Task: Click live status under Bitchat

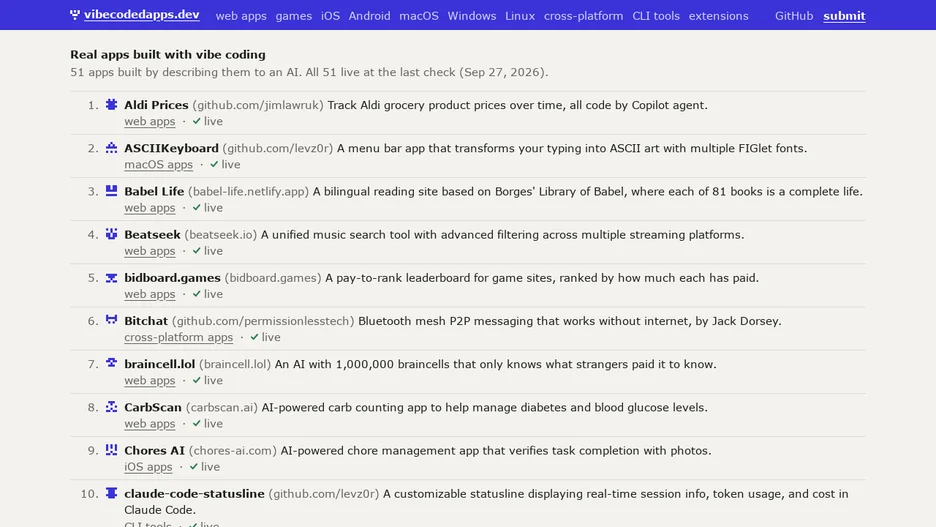Action: (x=265, y=337)
